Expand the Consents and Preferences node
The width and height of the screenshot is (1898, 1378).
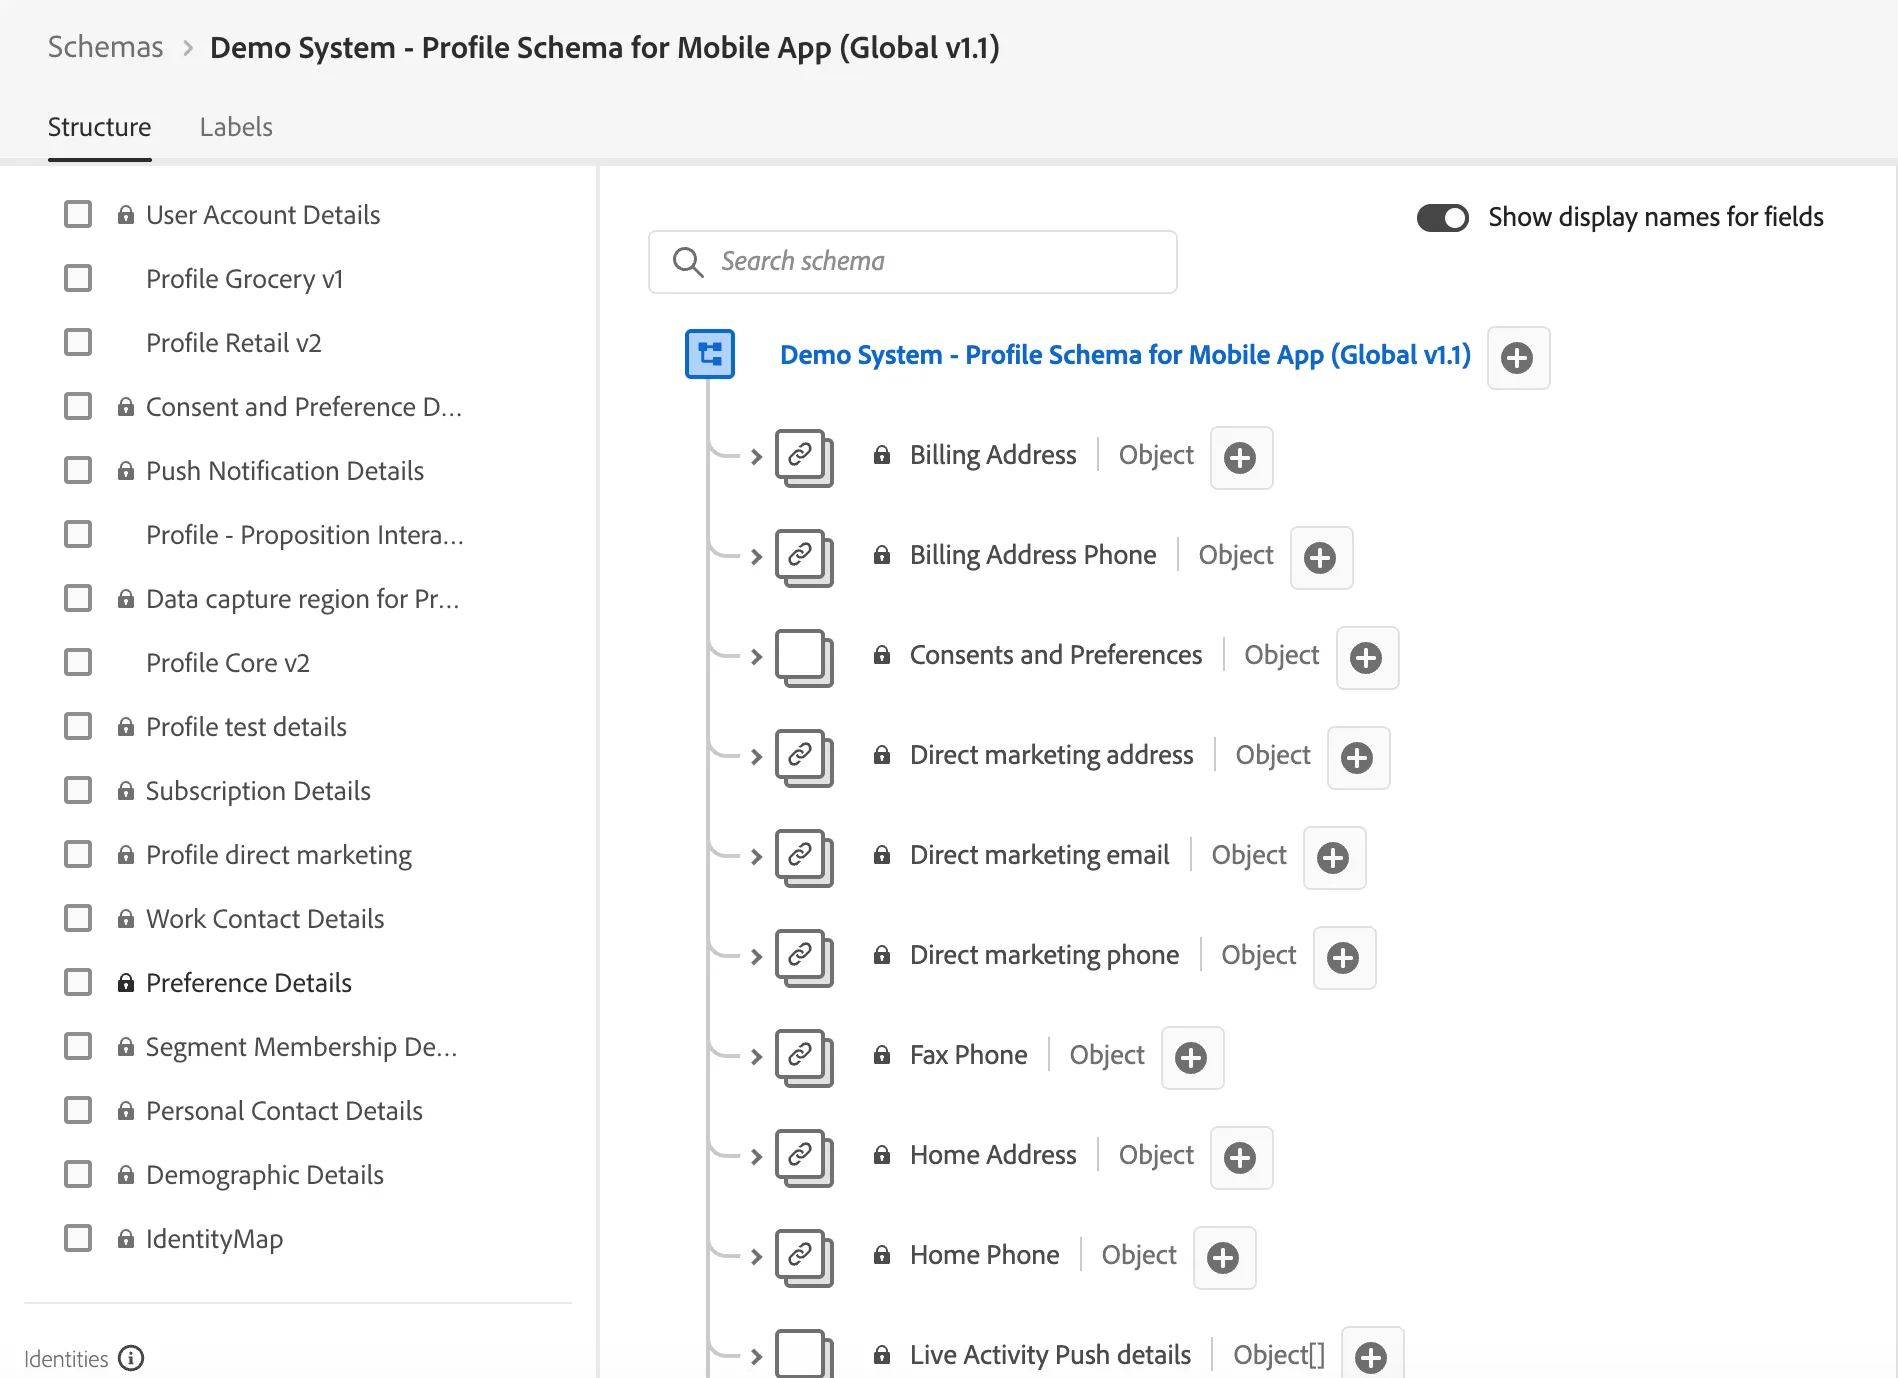pos(756,657)
